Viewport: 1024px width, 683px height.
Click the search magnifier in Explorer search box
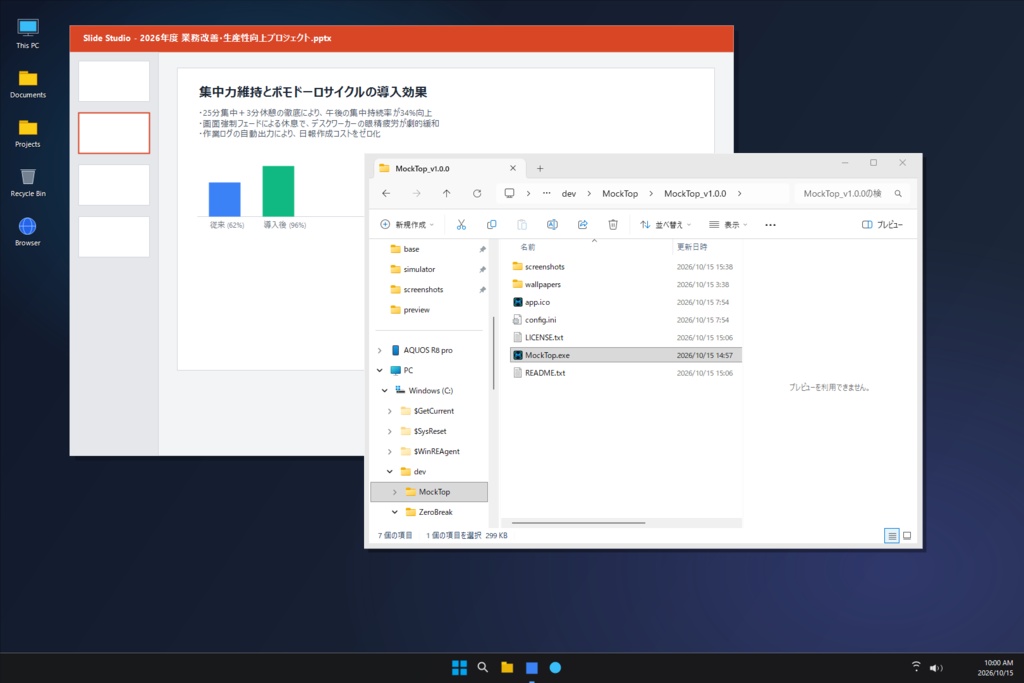point(898,193)
